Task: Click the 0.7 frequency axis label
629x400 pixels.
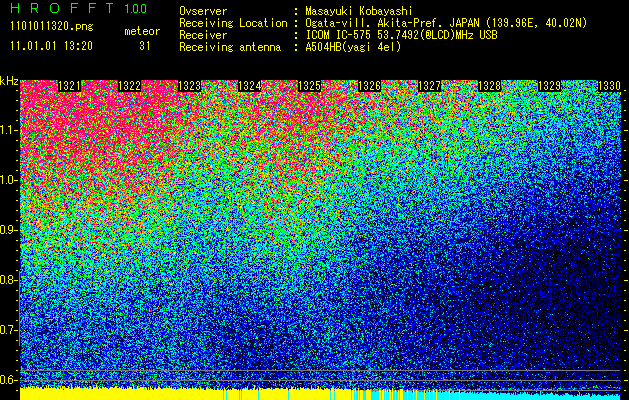Action: pyautogui.click(x=8, y=330)
